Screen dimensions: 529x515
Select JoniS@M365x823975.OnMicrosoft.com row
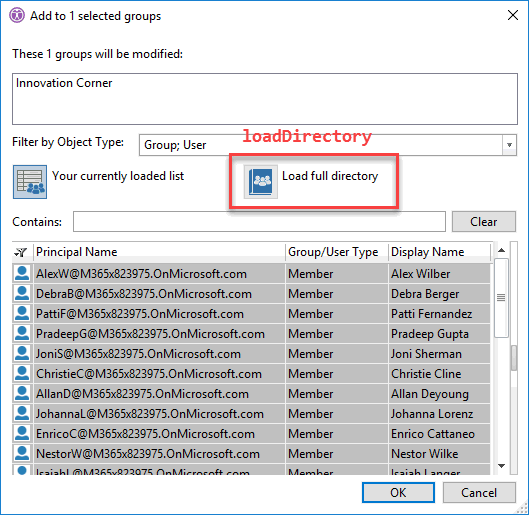click(x=251, y=353)
